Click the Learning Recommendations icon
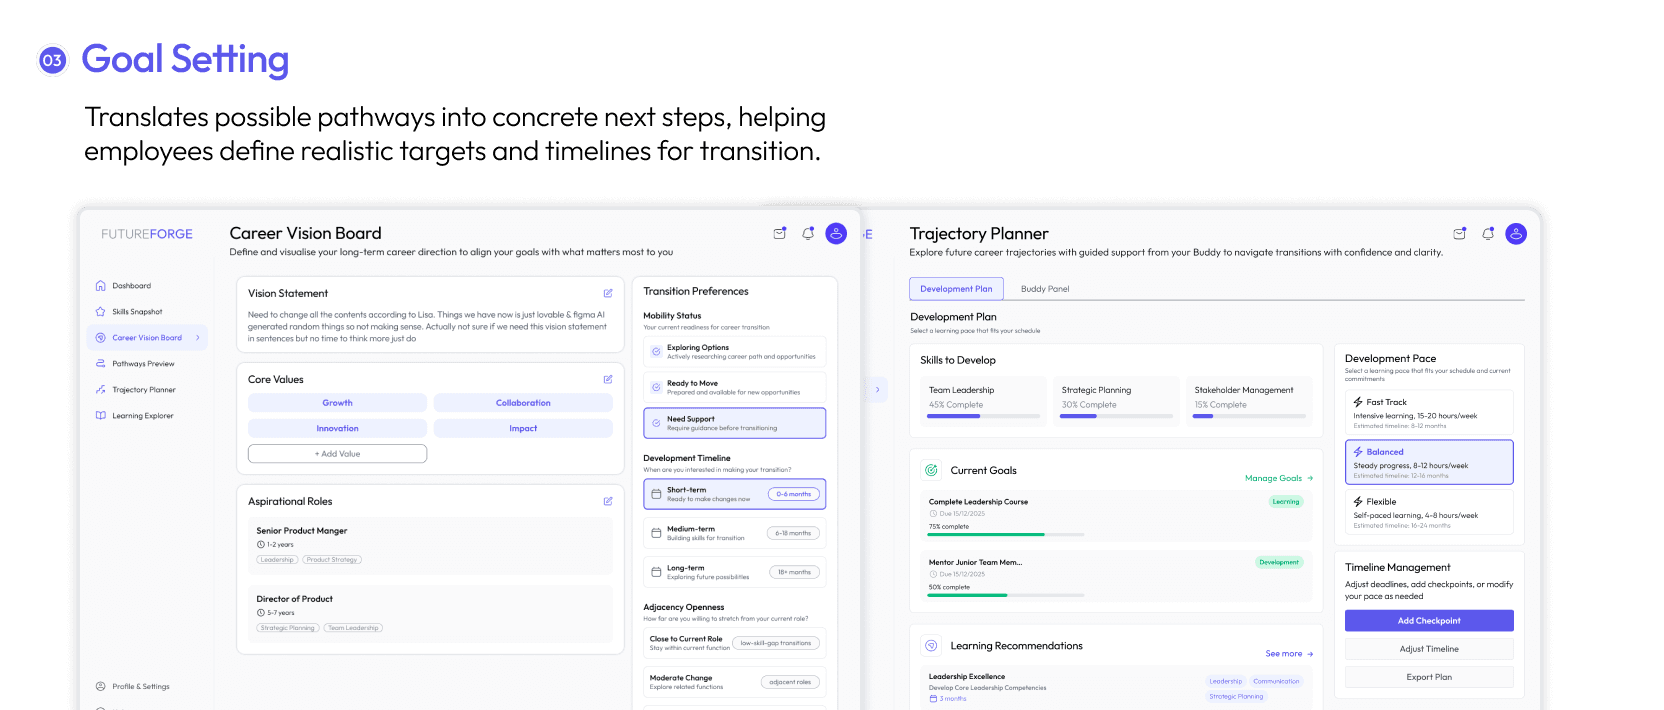1664x710 pixels. point(932,646)
